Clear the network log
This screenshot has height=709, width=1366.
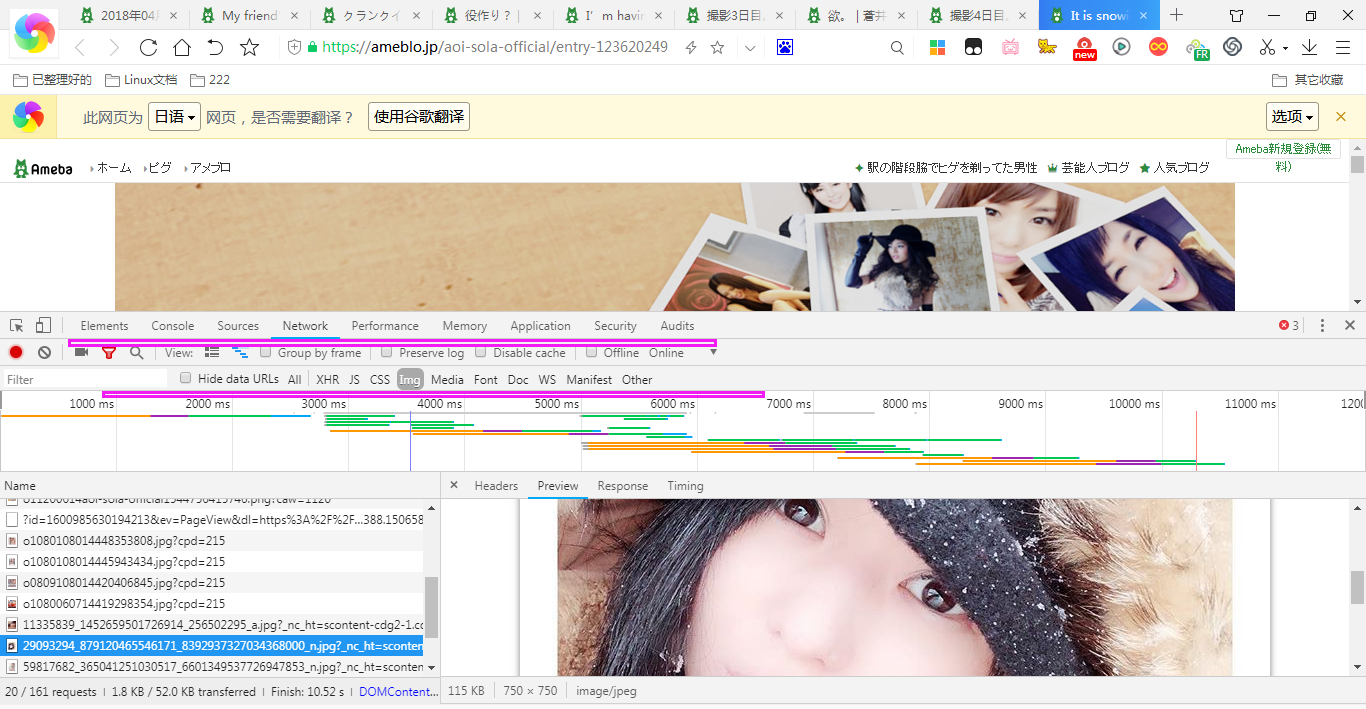pos(44,352)
